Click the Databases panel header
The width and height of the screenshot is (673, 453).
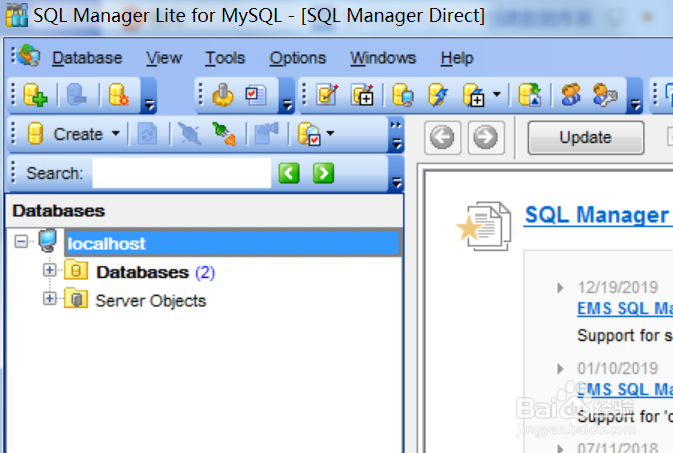[204, 211]
